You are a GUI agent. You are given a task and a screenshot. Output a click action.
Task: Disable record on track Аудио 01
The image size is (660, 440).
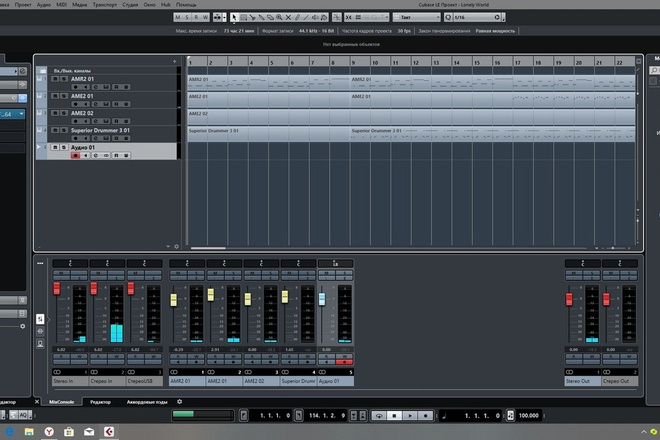tap(75, 156)
